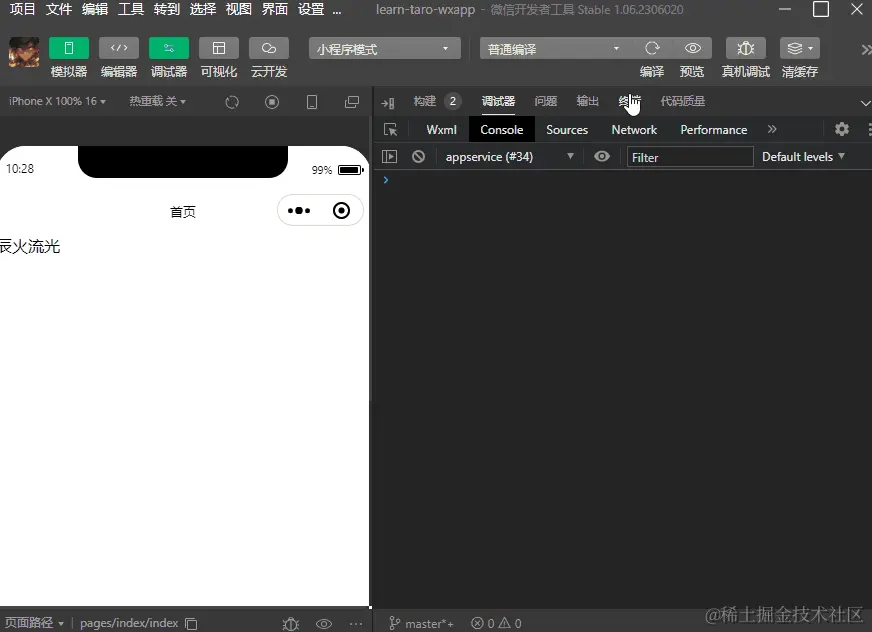Click the inspect element picker in debugger
The width and height of the screenshot is (872, 632).
(390, 129)
